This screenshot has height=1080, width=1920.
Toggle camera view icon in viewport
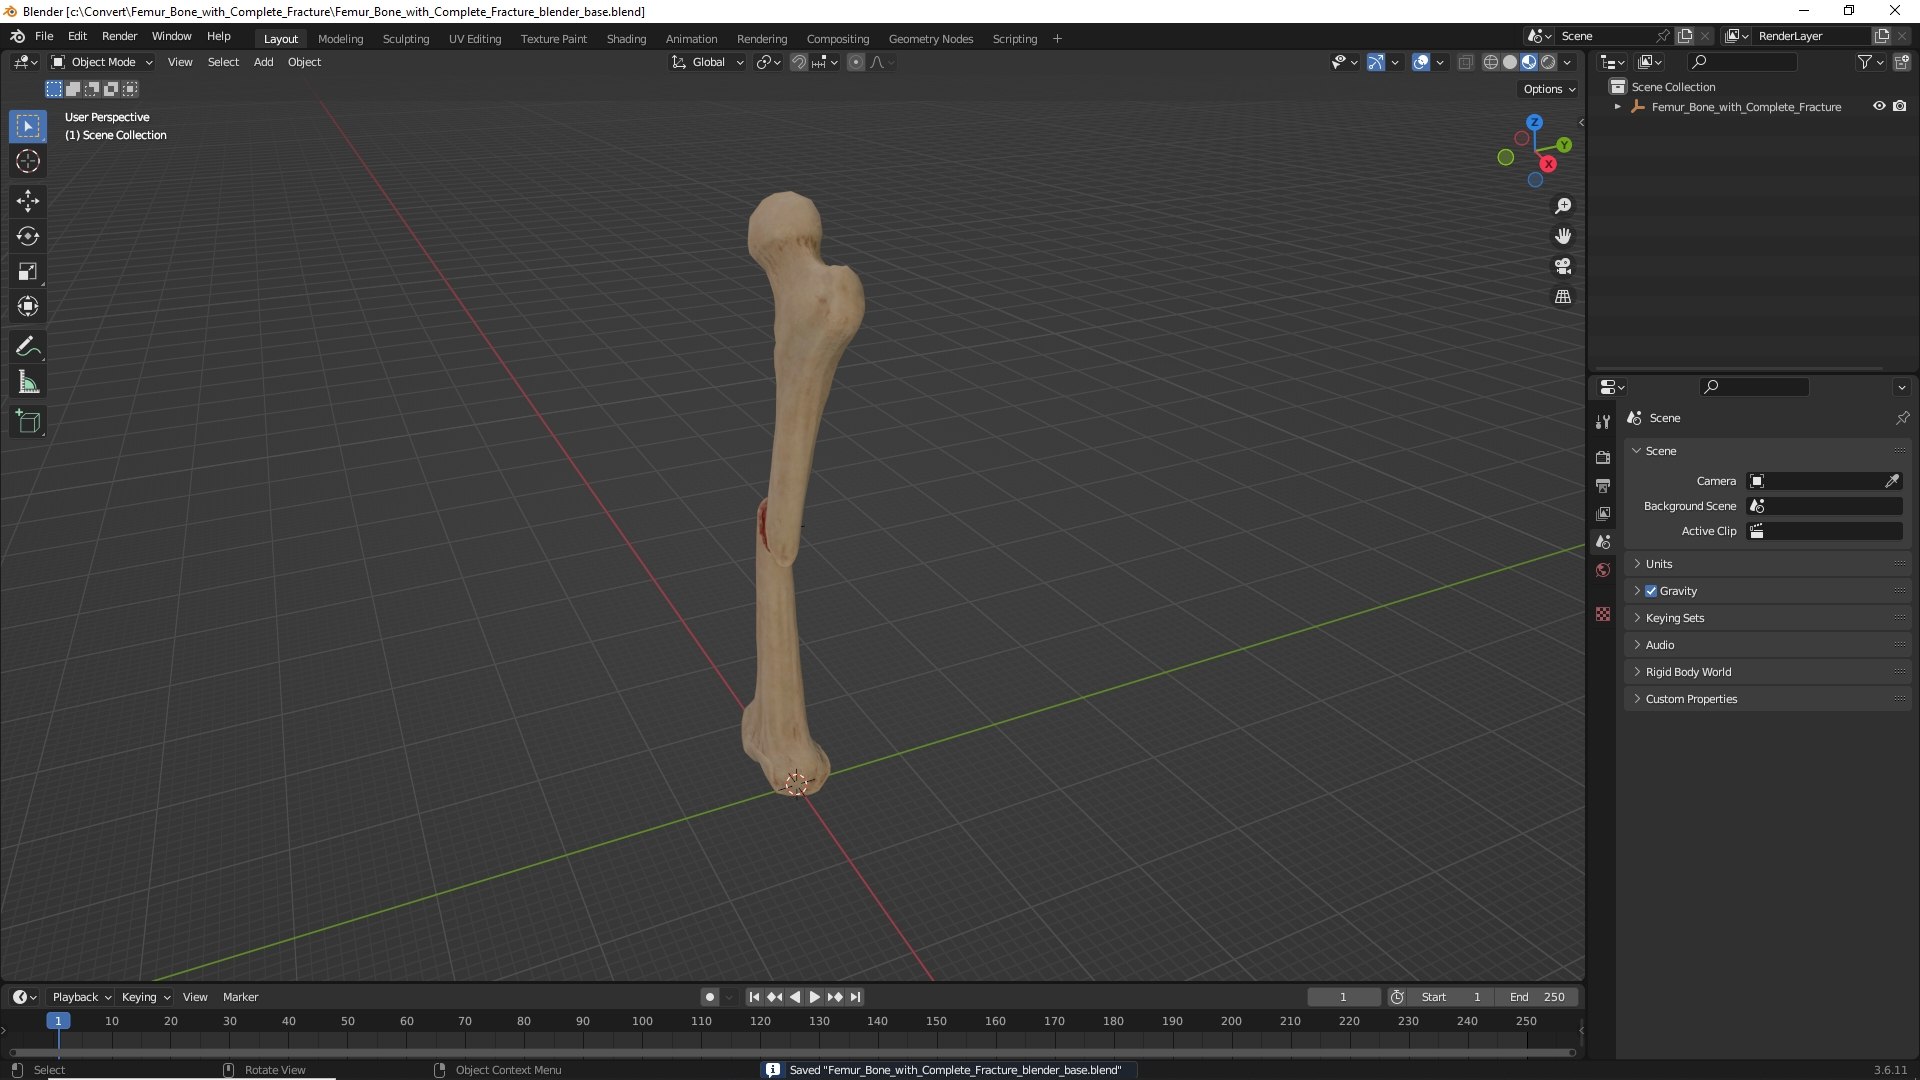[1563, 266]
